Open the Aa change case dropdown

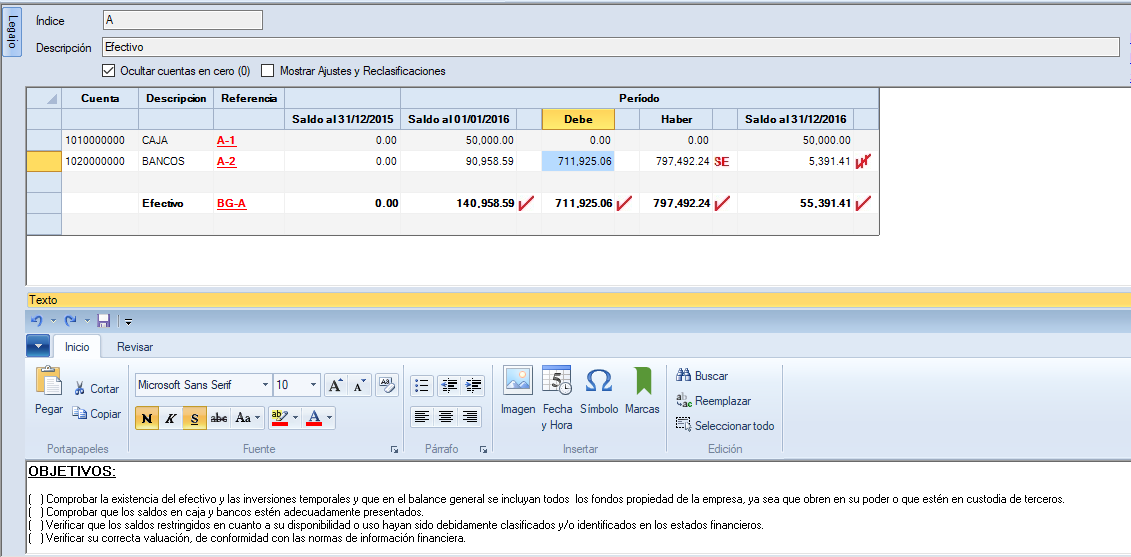(x=248, y=418)
